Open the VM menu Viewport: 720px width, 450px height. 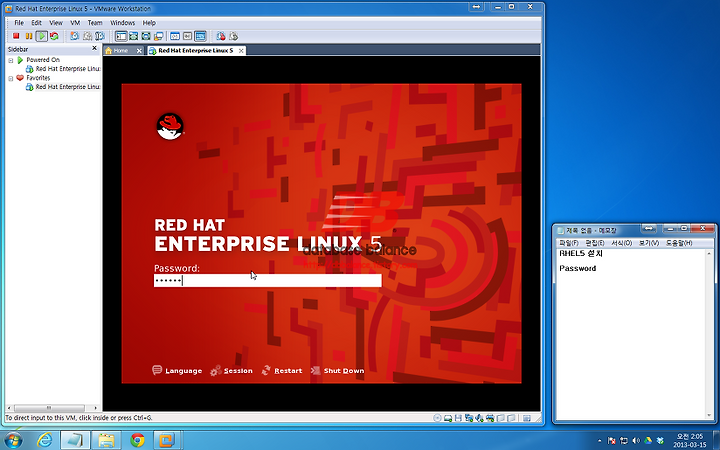(75, 22)
